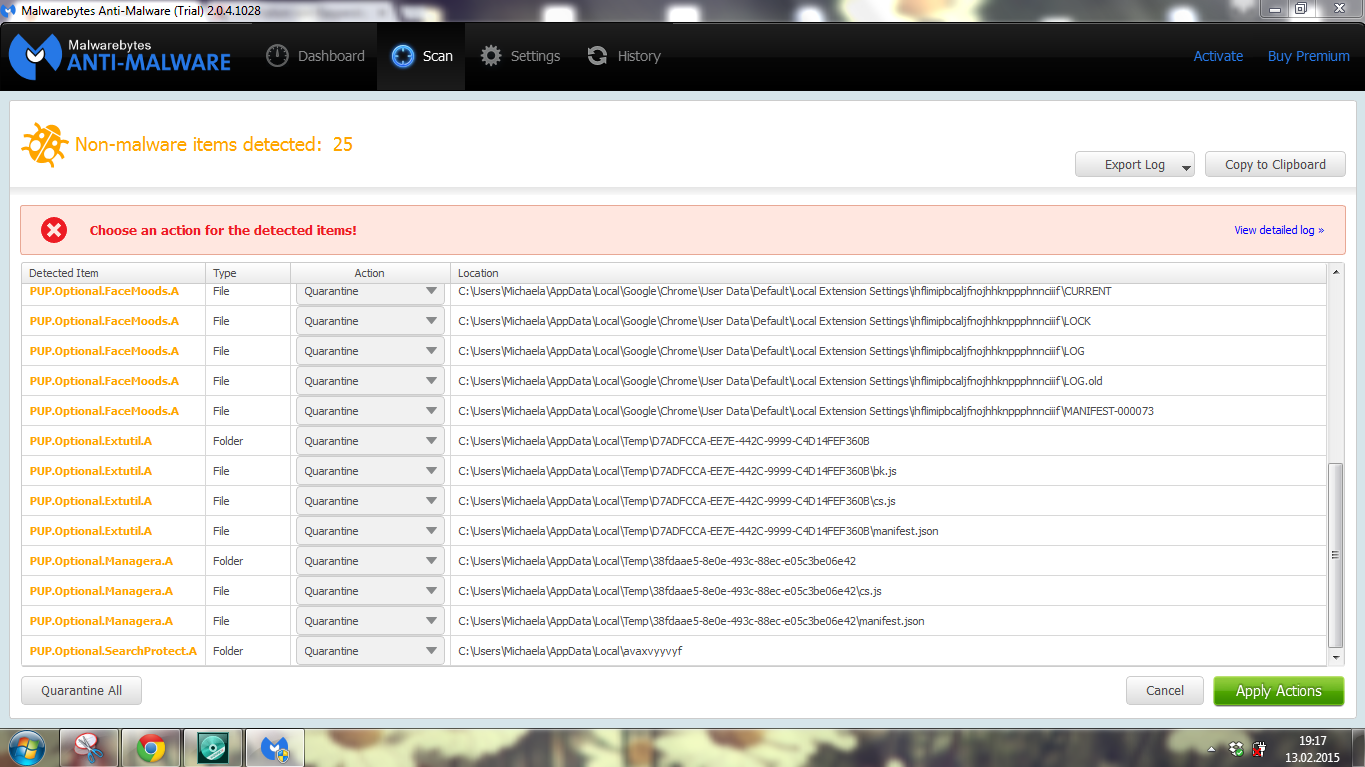Sort by Action column header
The height and width of the screenshot is (767, 1365).
(x=370, y=273)
